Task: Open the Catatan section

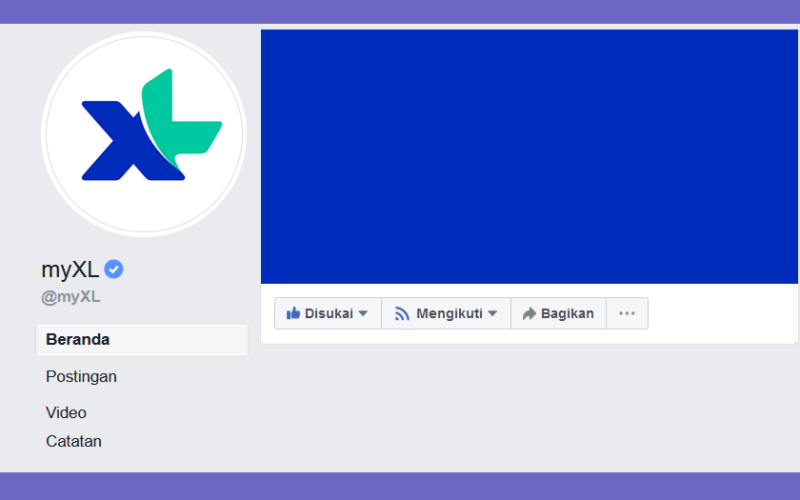Action: (x=73, y=441)
